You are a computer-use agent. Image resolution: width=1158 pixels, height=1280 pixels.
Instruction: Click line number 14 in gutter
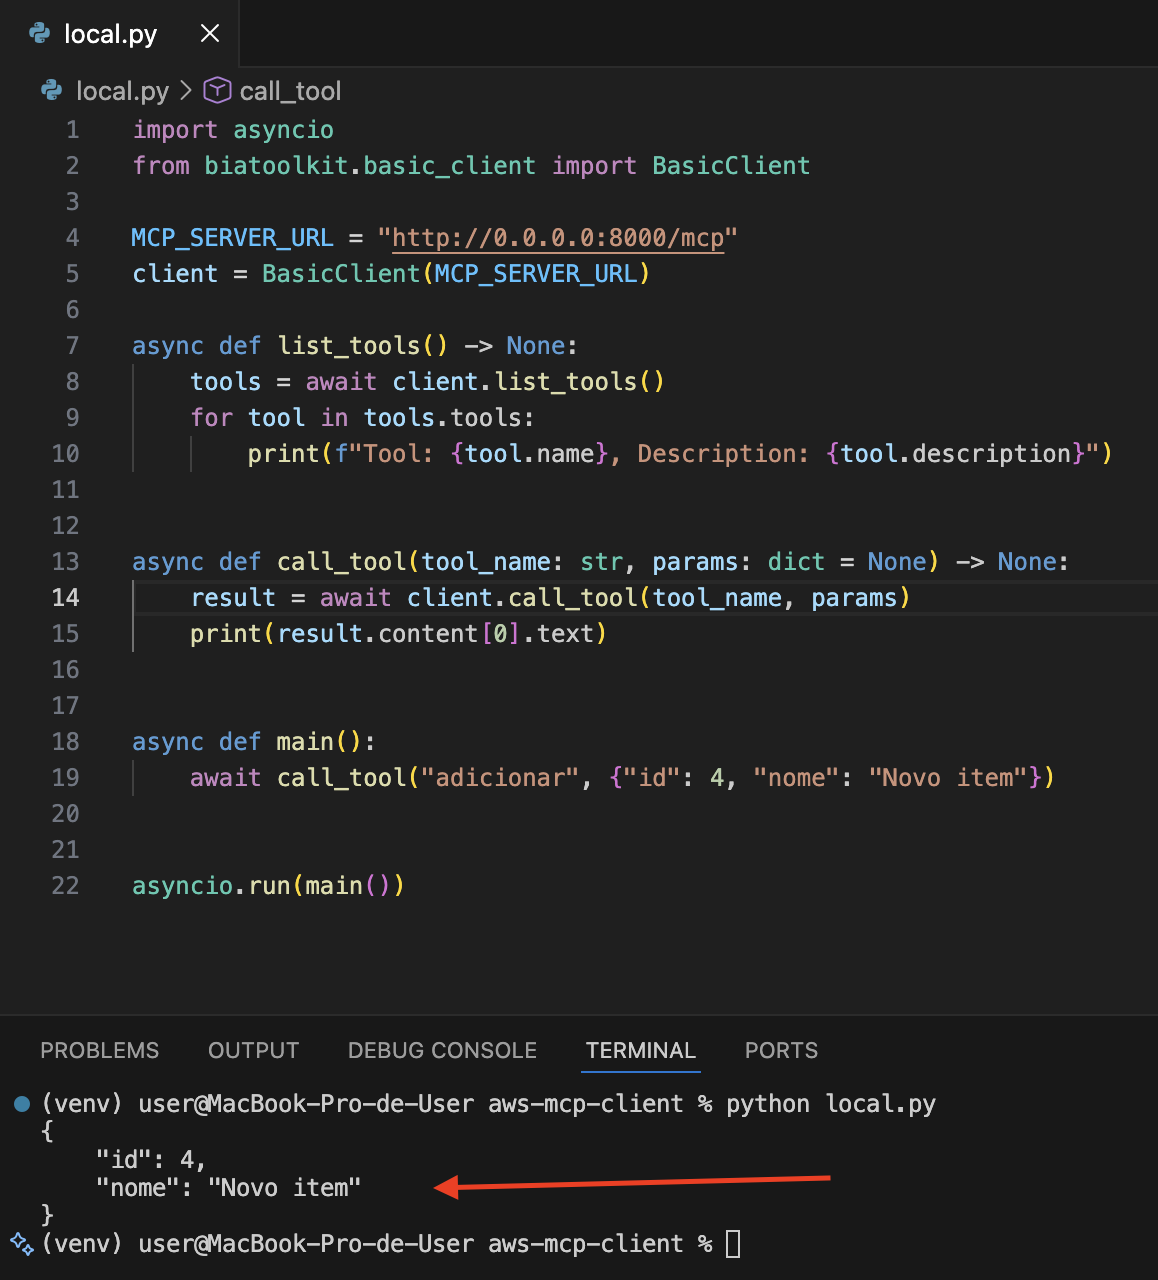click(65, 598)
